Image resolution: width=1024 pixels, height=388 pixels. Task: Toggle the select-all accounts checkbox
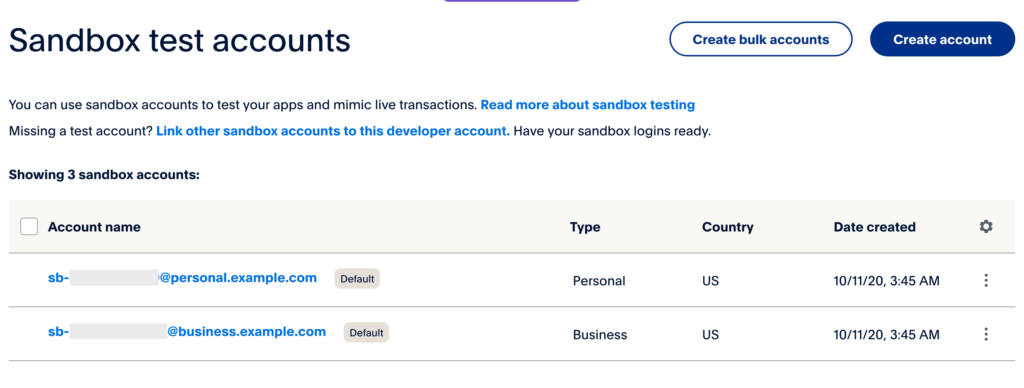[x=29, y=227]
